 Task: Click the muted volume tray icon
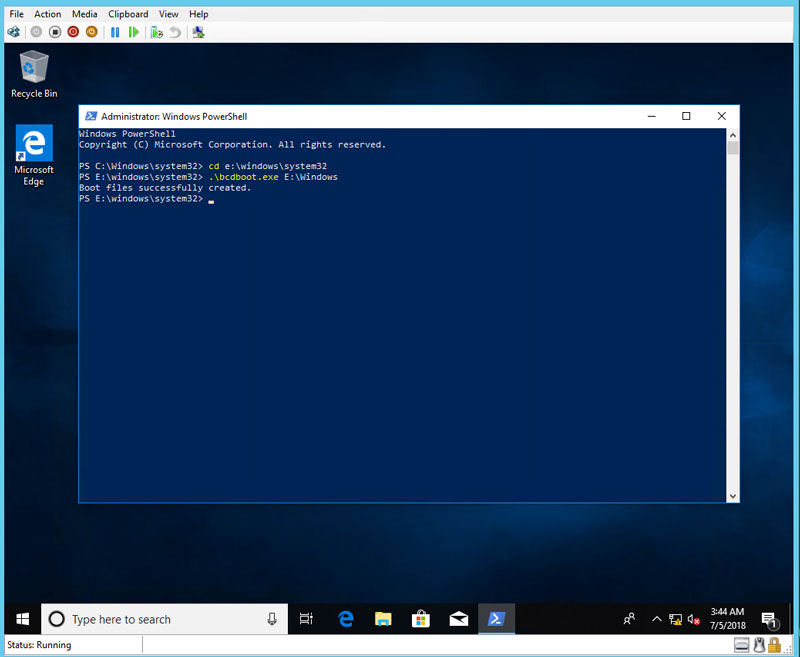(x=693, y=619)
